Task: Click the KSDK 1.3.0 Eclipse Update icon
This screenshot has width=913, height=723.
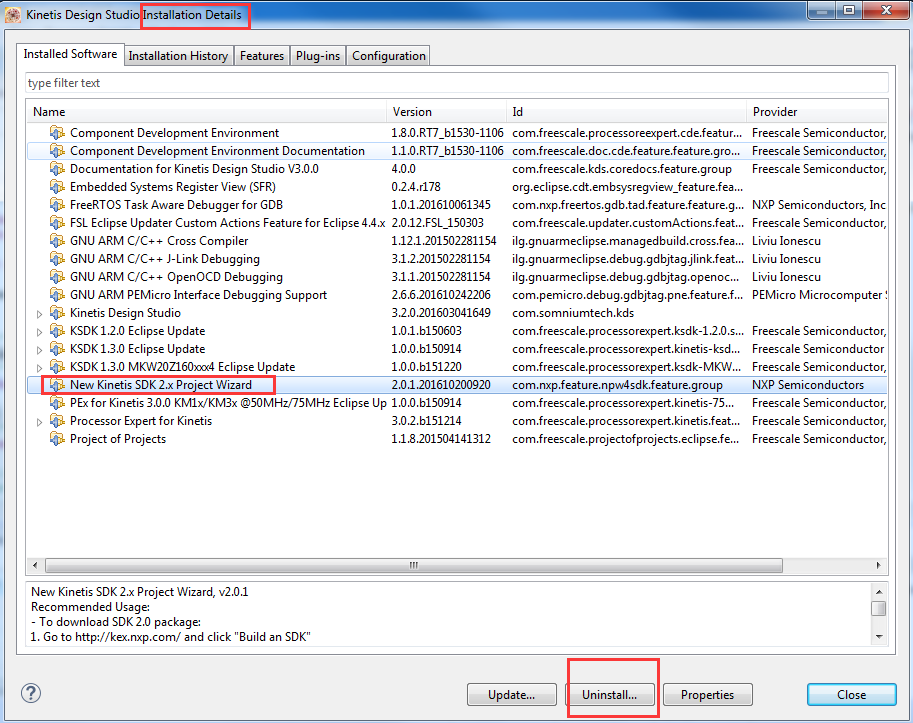Action: [x=56, y=349]
